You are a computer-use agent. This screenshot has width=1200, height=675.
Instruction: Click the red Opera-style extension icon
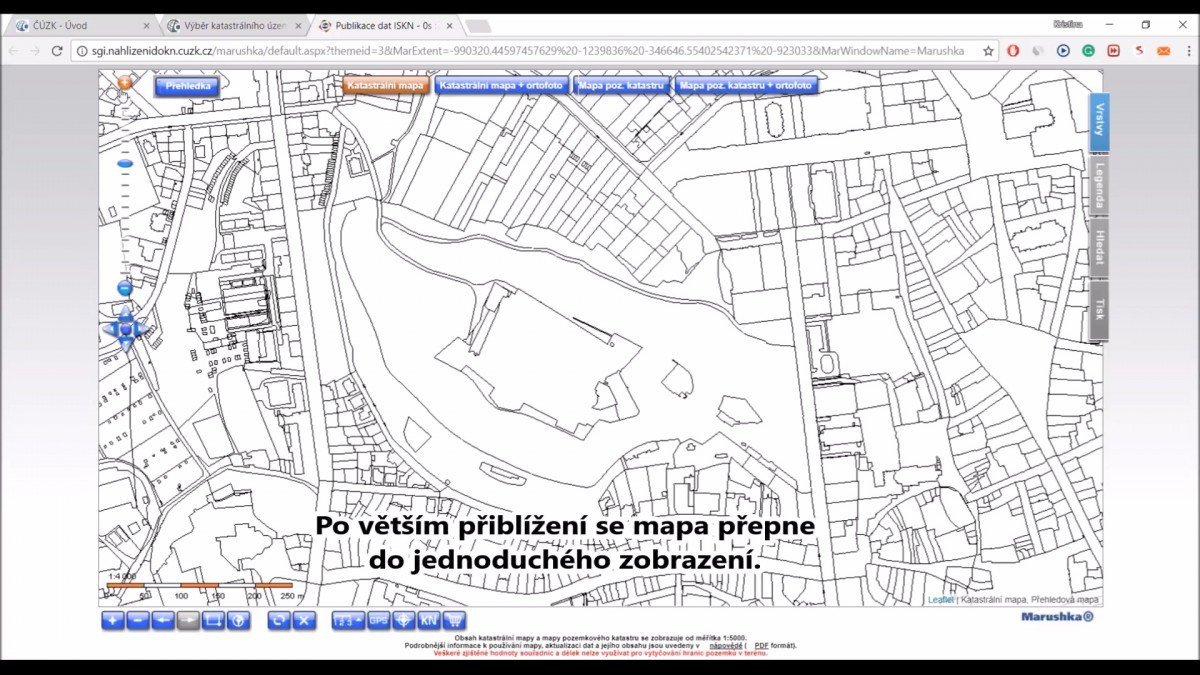(x=1013, y=50)
